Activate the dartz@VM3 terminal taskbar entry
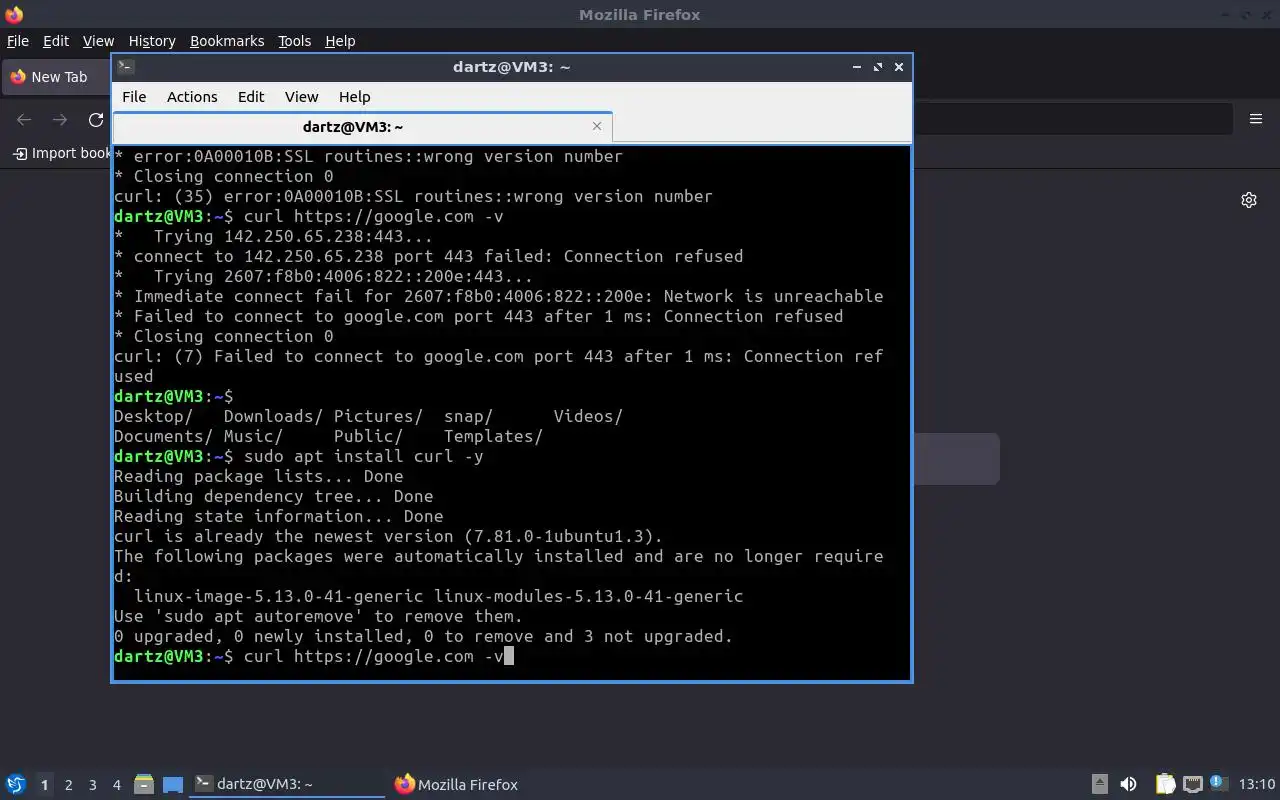 tap(288, 784)
